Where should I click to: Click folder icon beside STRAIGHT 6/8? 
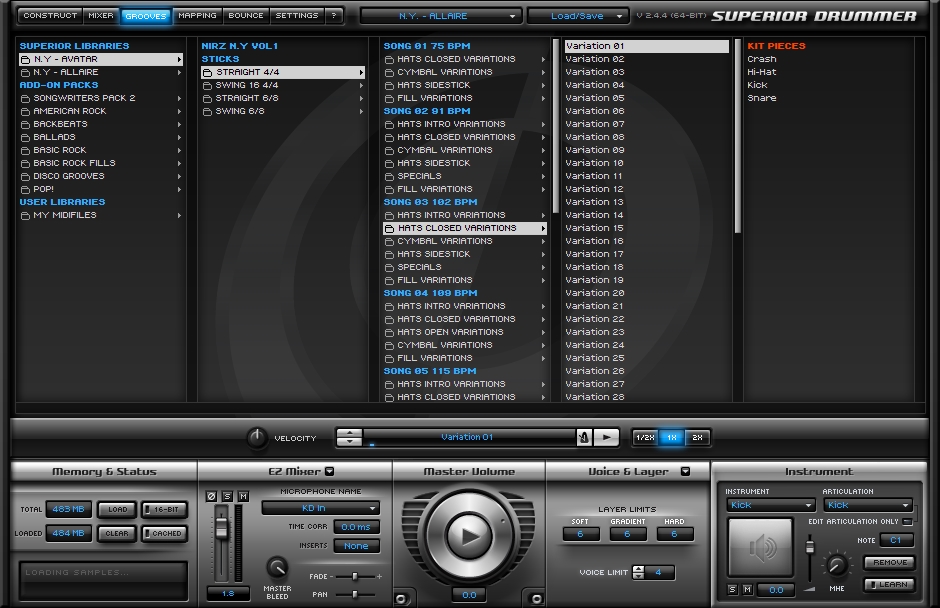pyautogui.click(x=207, y=99)
